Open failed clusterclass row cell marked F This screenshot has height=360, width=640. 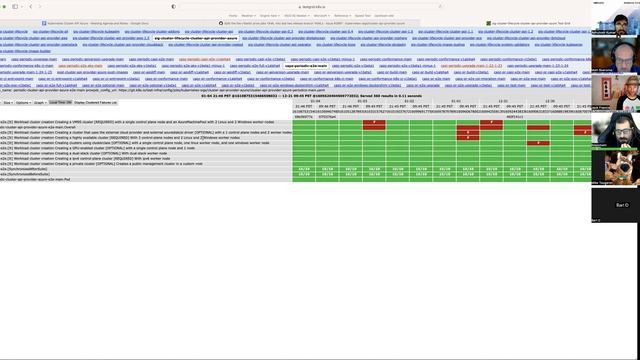click(538, 143)
